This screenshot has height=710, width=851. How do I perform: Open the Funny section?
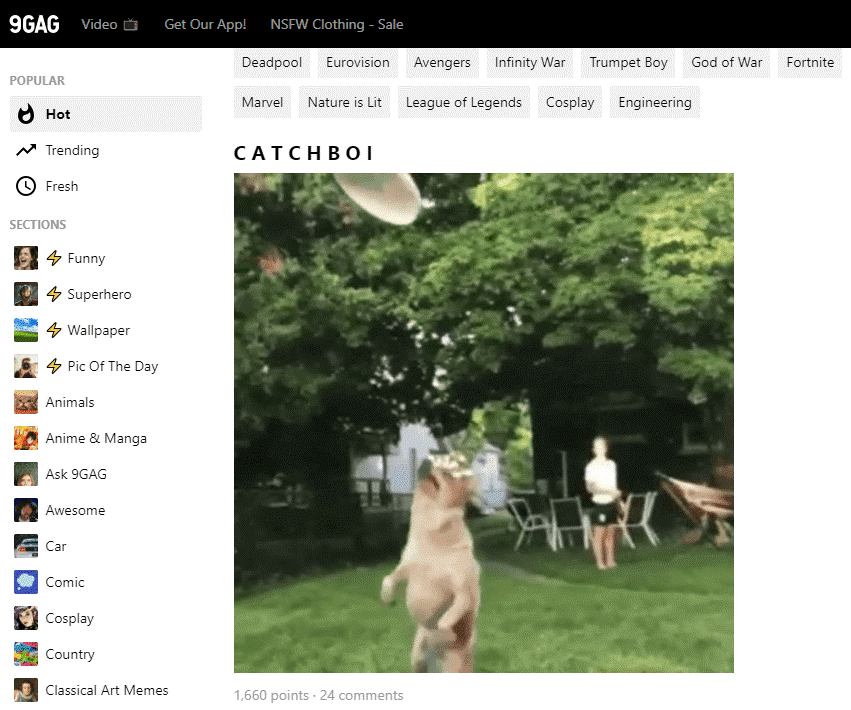86,258
